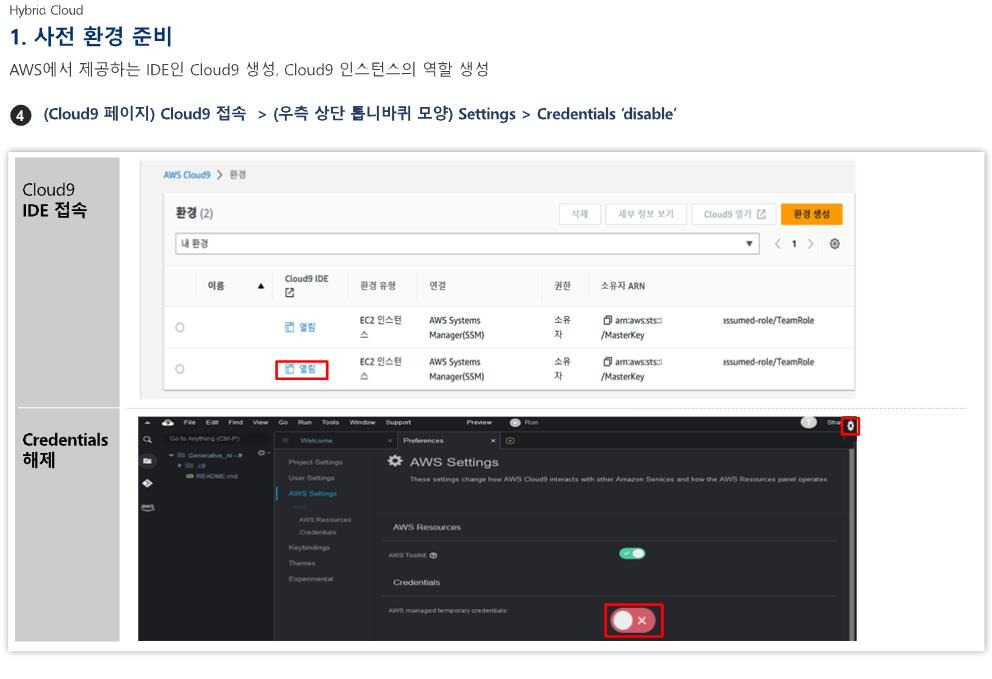Click the Go to Anything search field
This screenshot has height=679, width=992.
pyautogui.click(x=214, y=439)
